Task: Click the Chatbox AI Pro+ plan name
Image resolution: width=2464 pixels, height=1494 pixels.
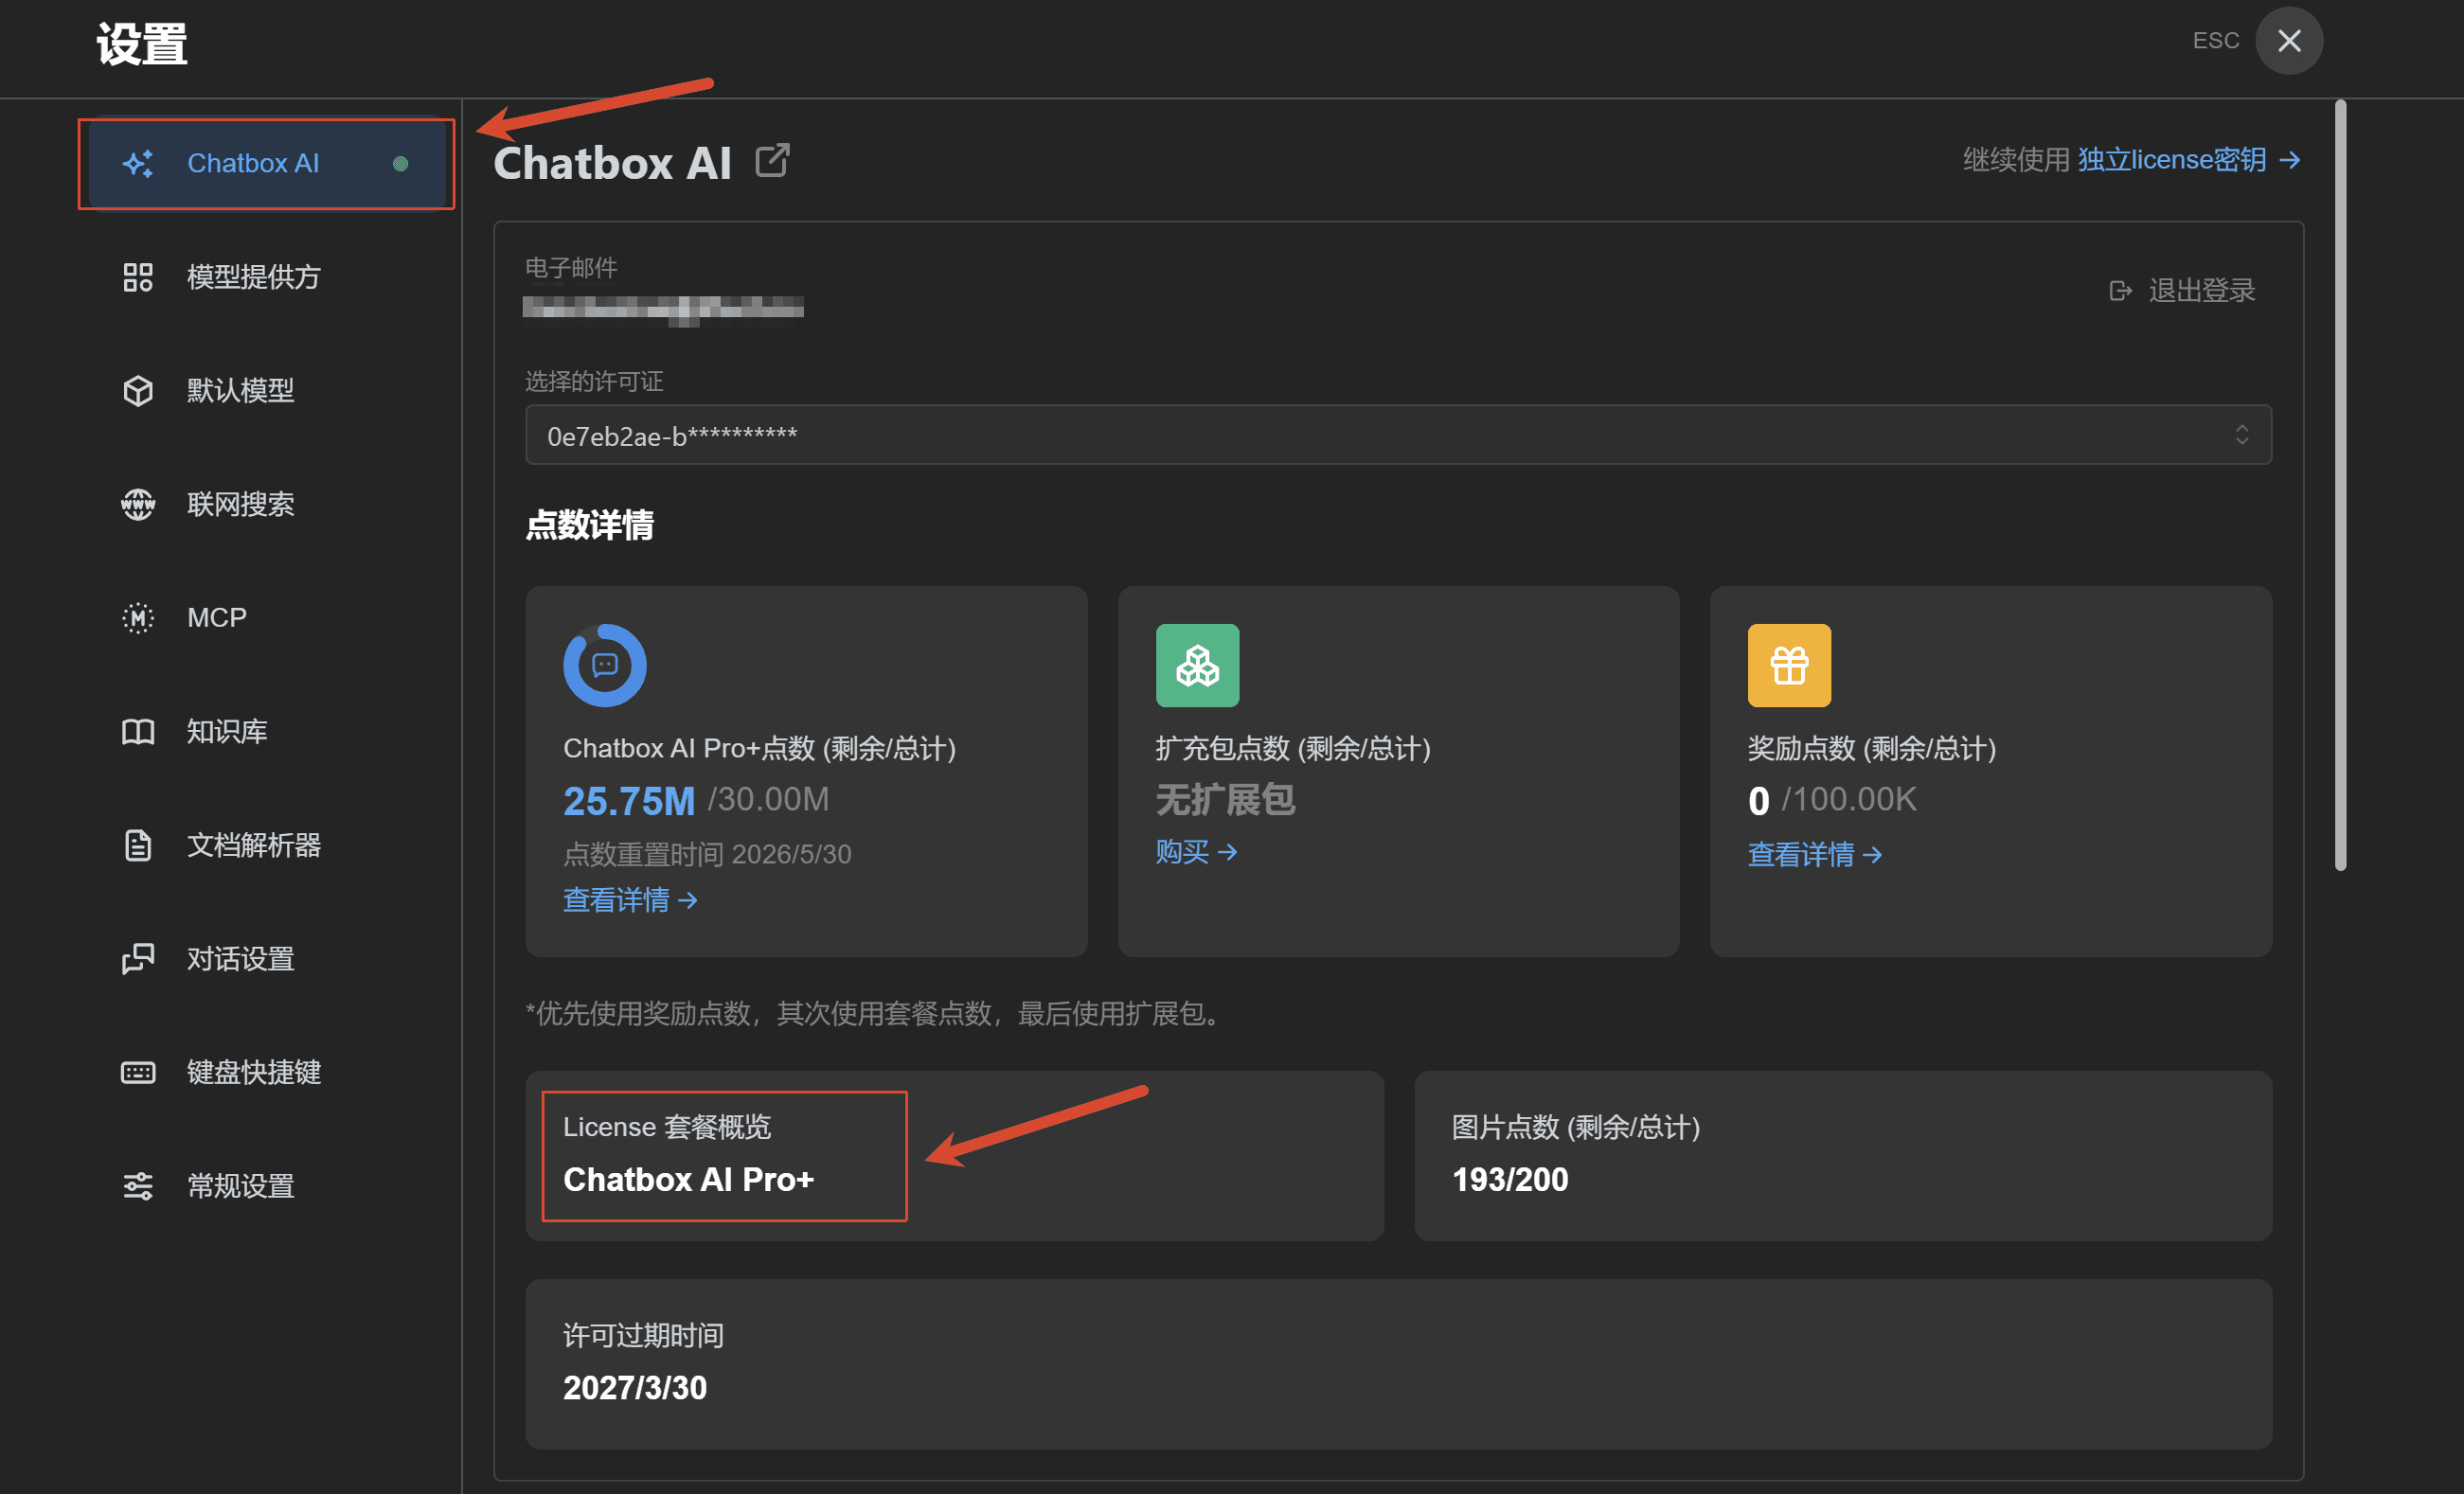Action: coord(689,1180)
